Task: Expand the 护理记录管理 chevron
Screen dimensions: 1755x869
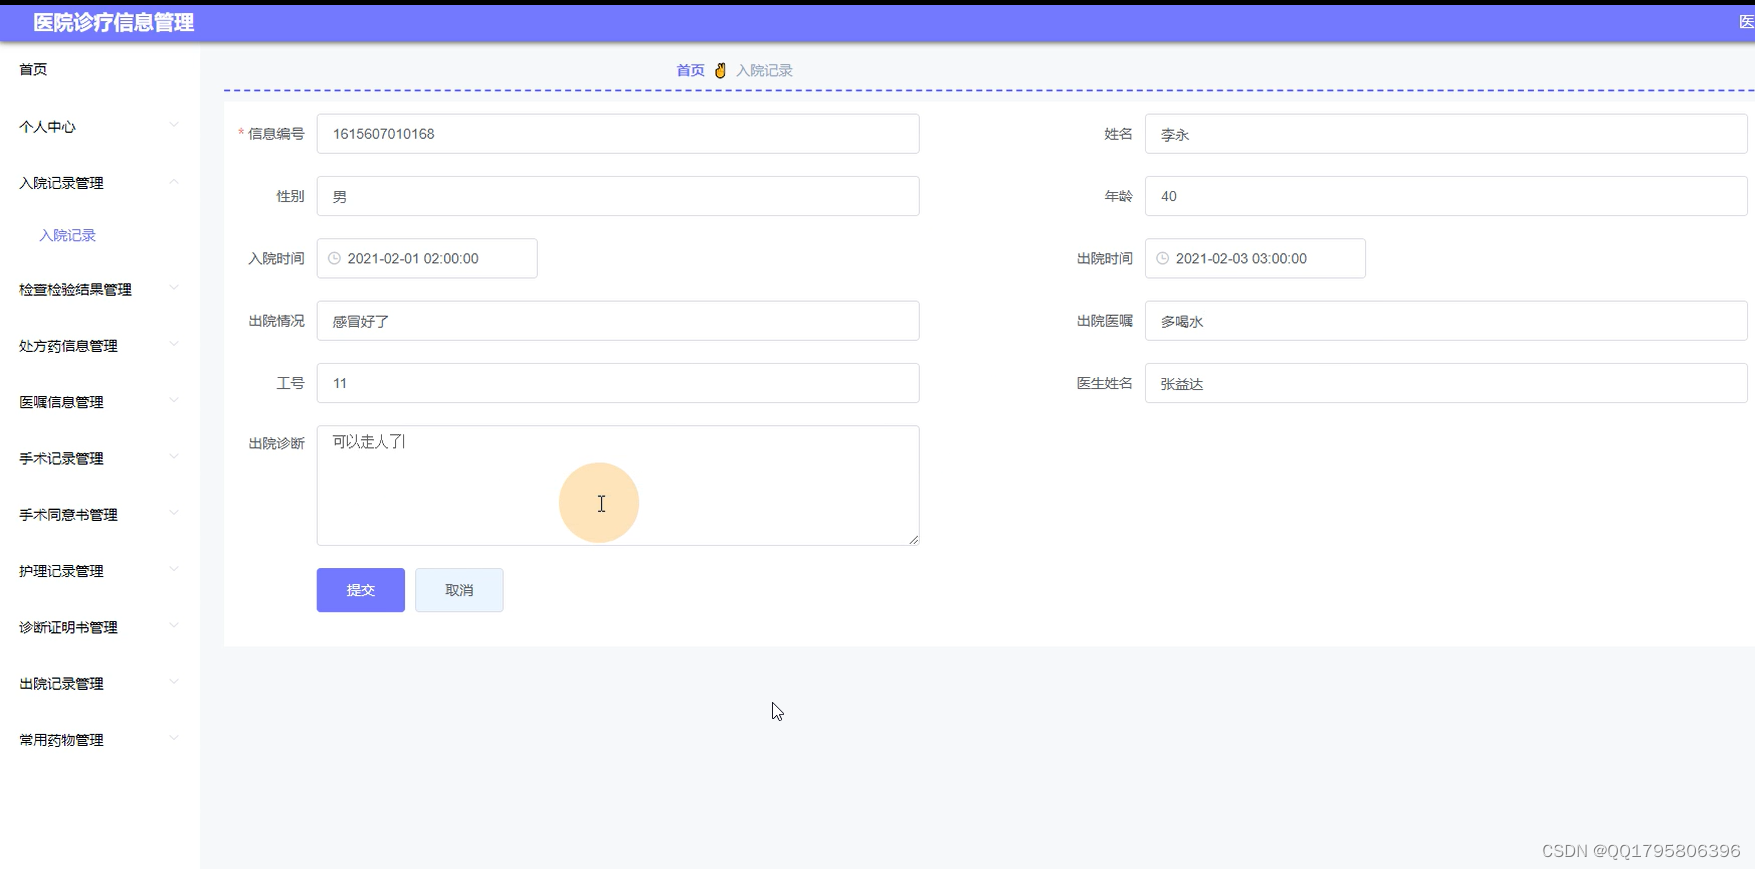Action: (x=174, y=569)
